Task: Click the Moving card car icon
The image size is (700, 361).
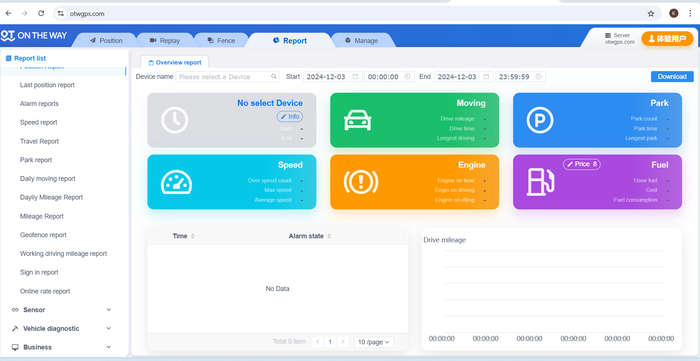Action: pos(357,120)
